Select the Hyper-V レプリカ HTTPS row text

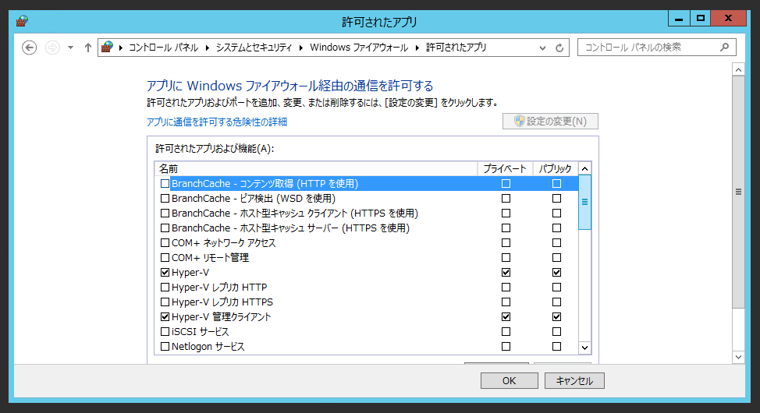[222, 302]
